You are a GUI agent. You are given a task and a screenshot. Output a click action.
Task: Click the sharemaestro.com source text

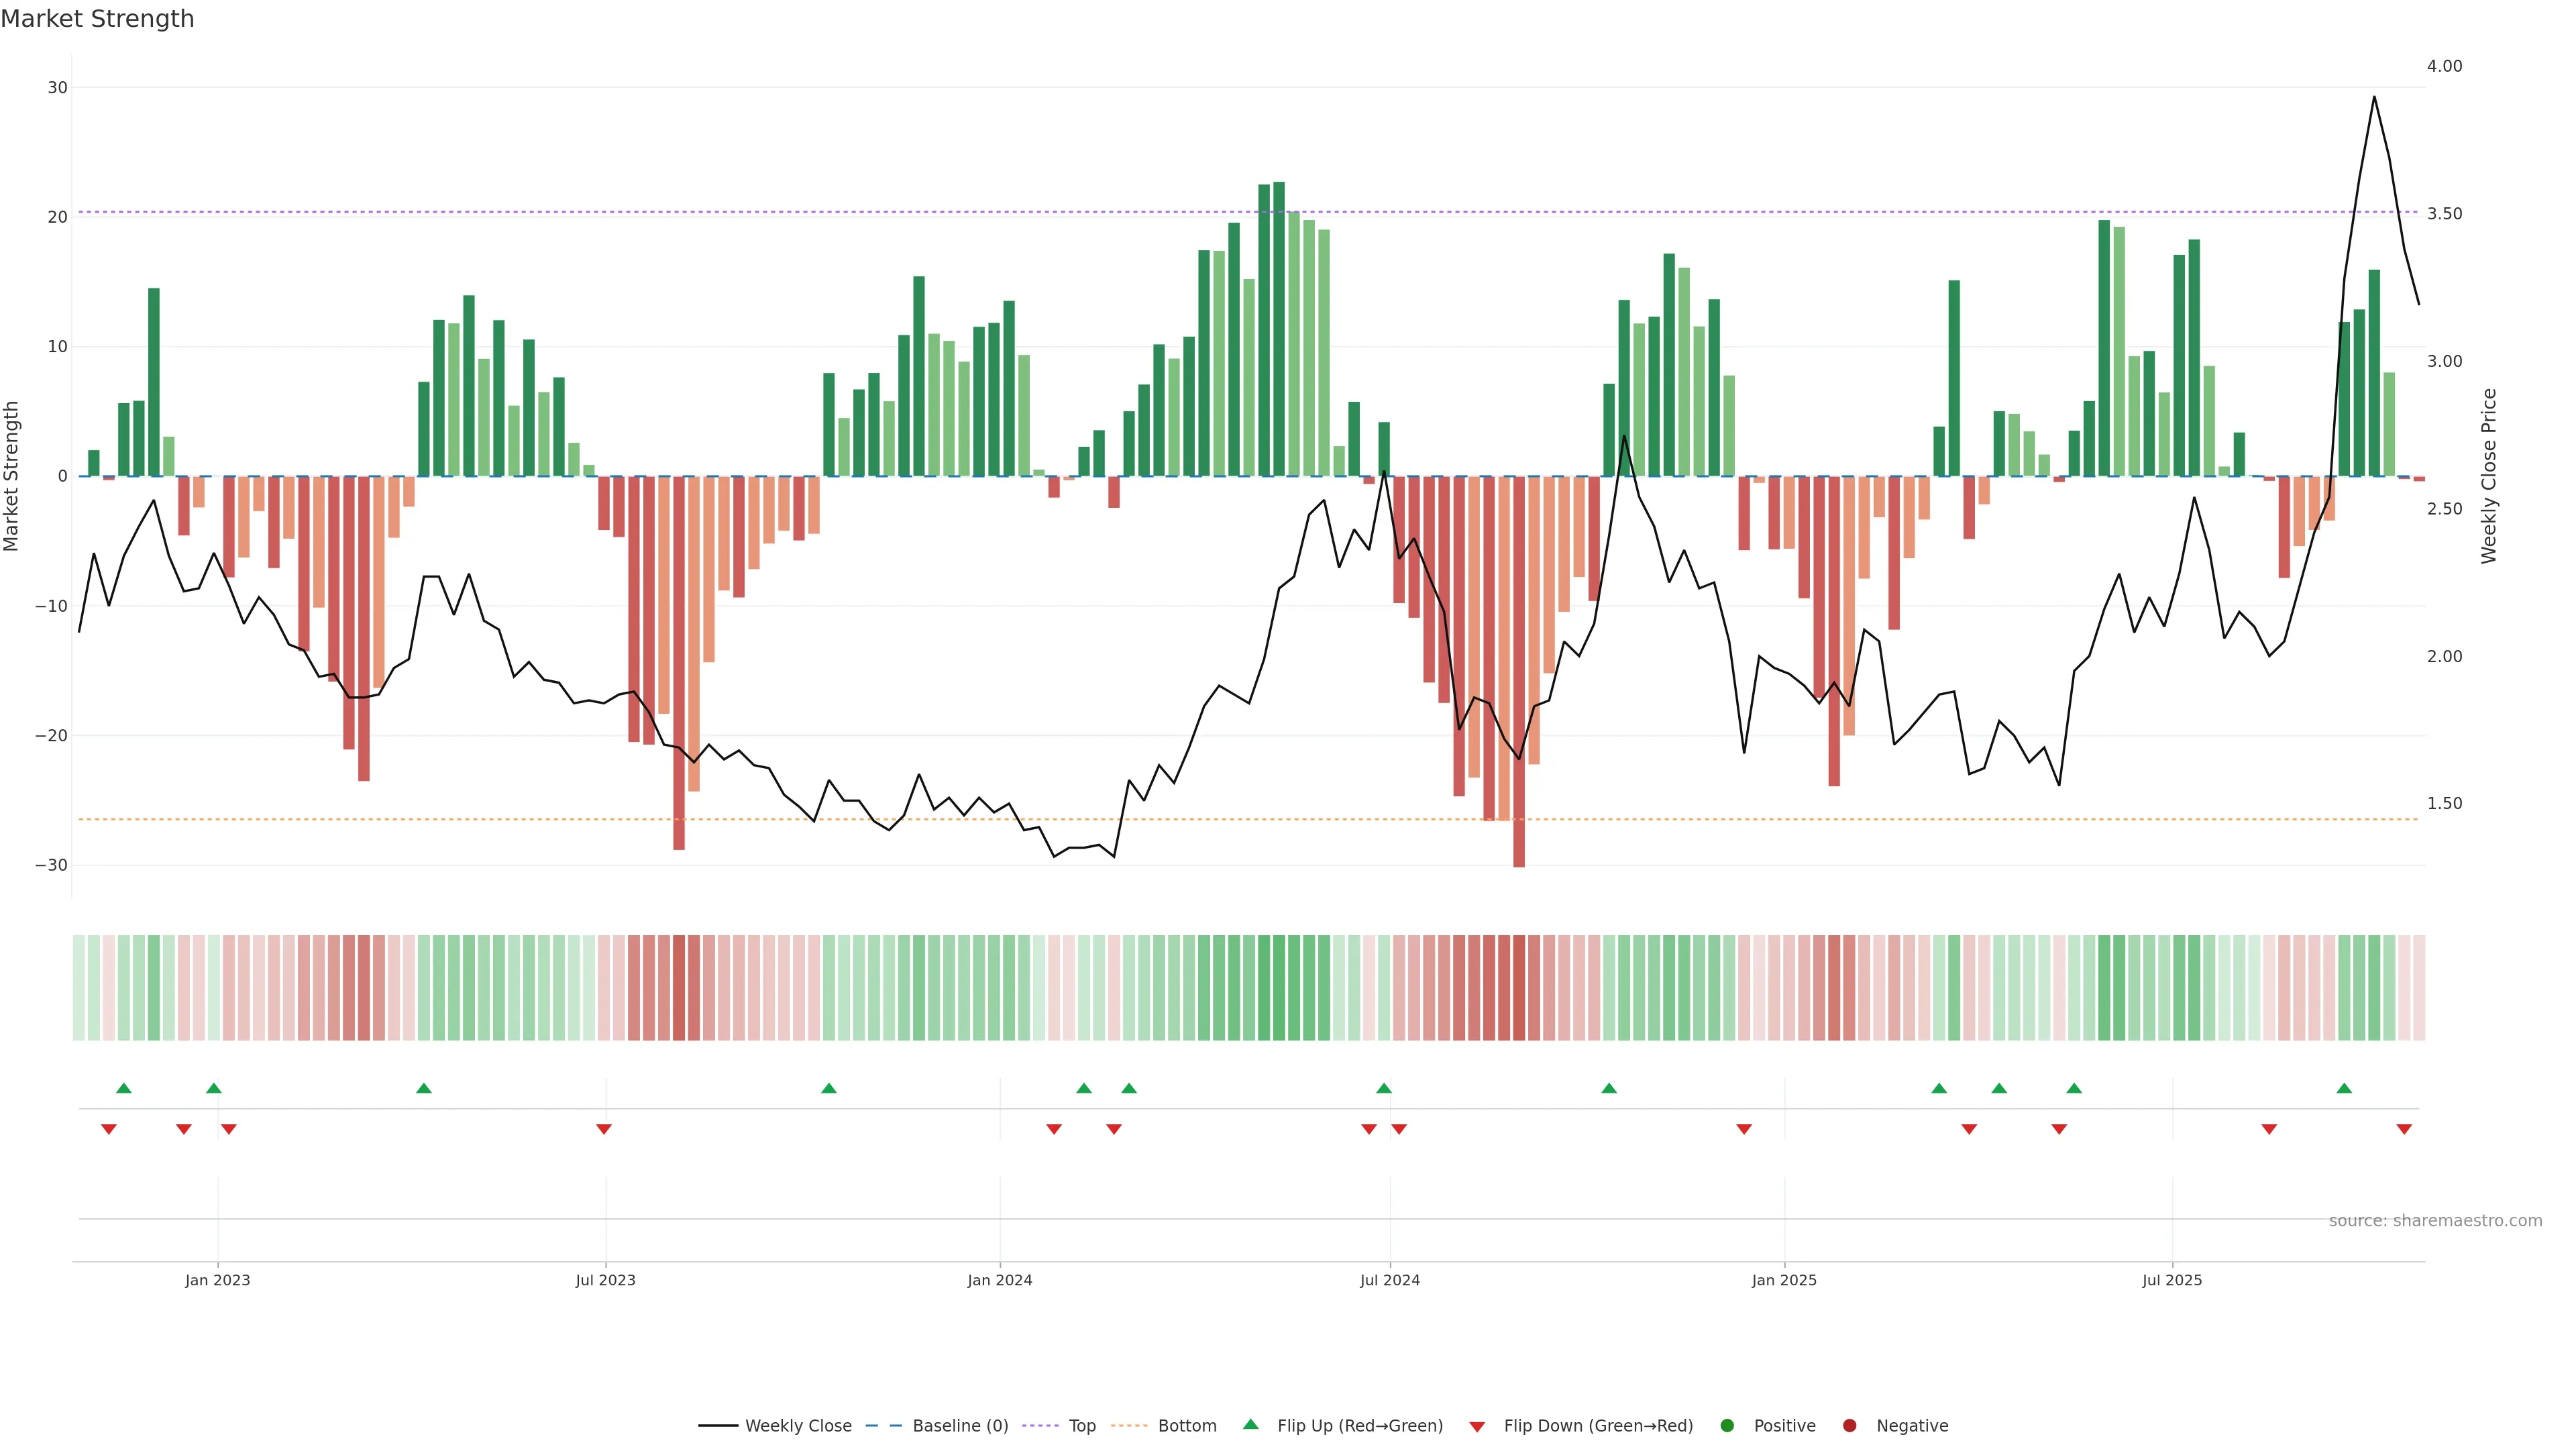[x=2435, y=1221]
